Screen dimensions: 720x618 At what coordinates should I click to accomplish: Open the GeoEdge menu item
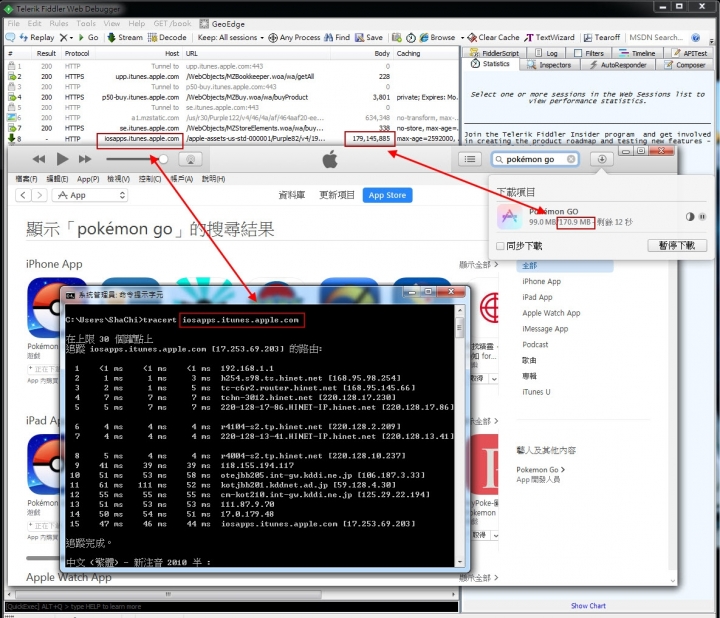coord(222,24)
